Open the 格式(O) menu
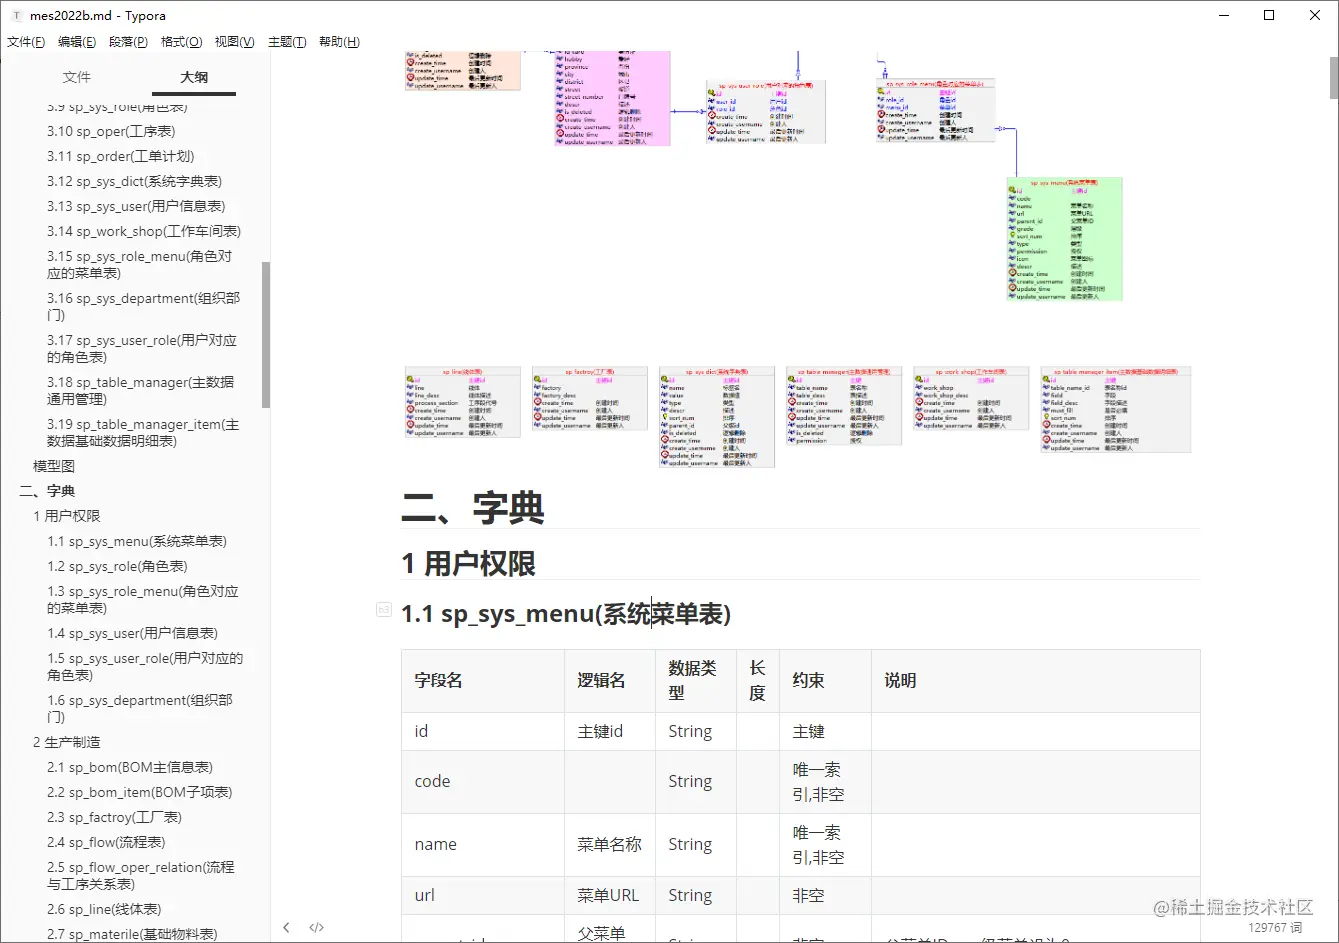Viewport: 1339px width, 943px height. (181, 41)
